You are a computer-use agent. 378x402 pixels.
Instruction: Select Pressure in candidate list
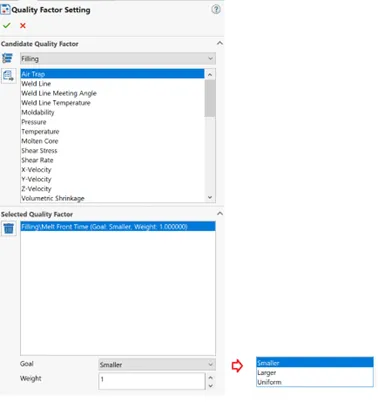tap(112, 122)
